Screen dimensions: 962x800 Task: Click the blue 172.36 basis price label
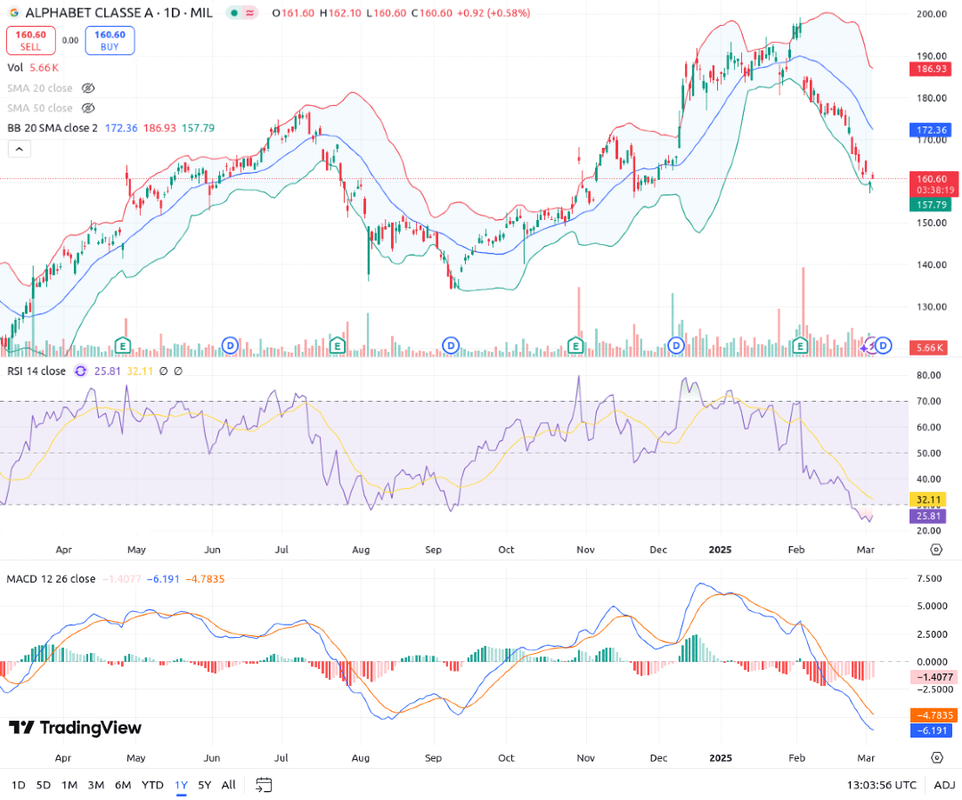(931, 130)
